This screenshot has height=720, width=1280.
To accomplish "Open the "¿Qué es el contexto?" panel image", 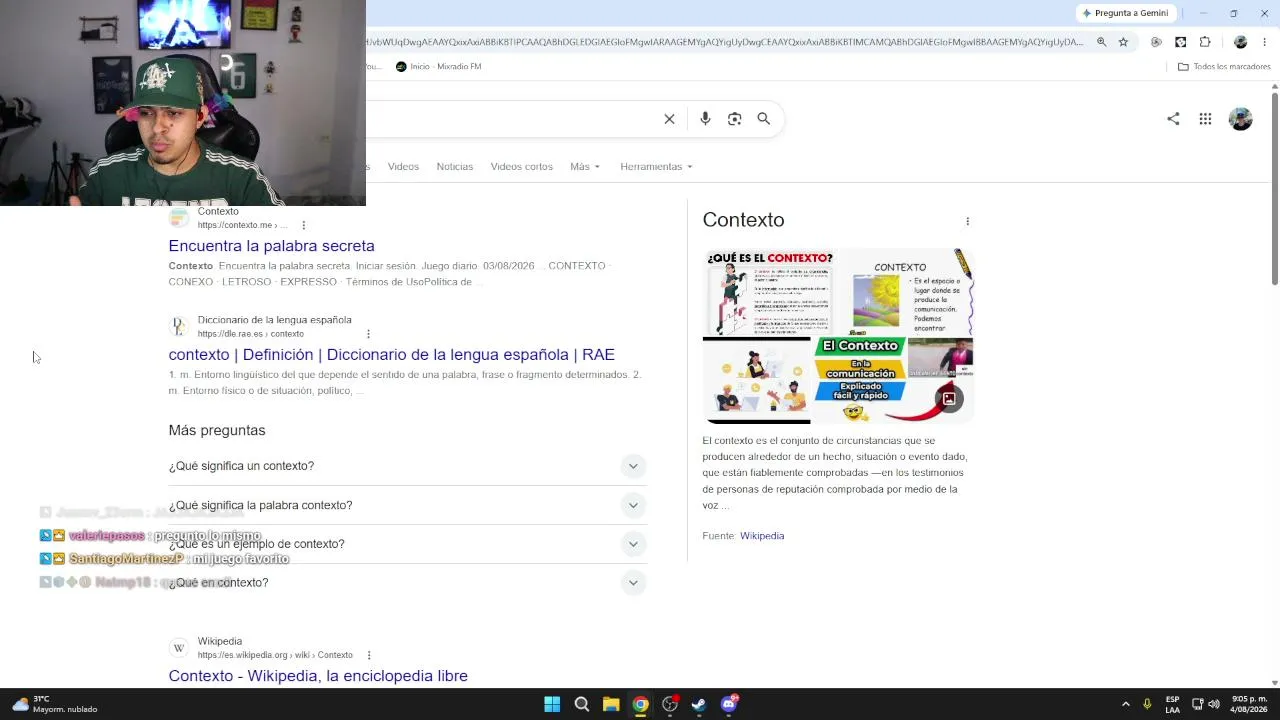I will click(770, 292).
